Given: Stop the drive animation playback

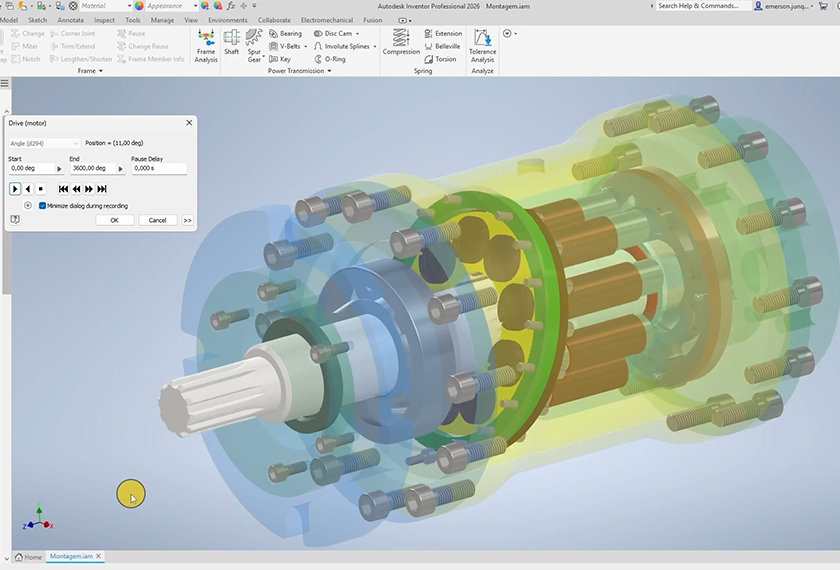Looking at the screenshot, I should (41, 189).
